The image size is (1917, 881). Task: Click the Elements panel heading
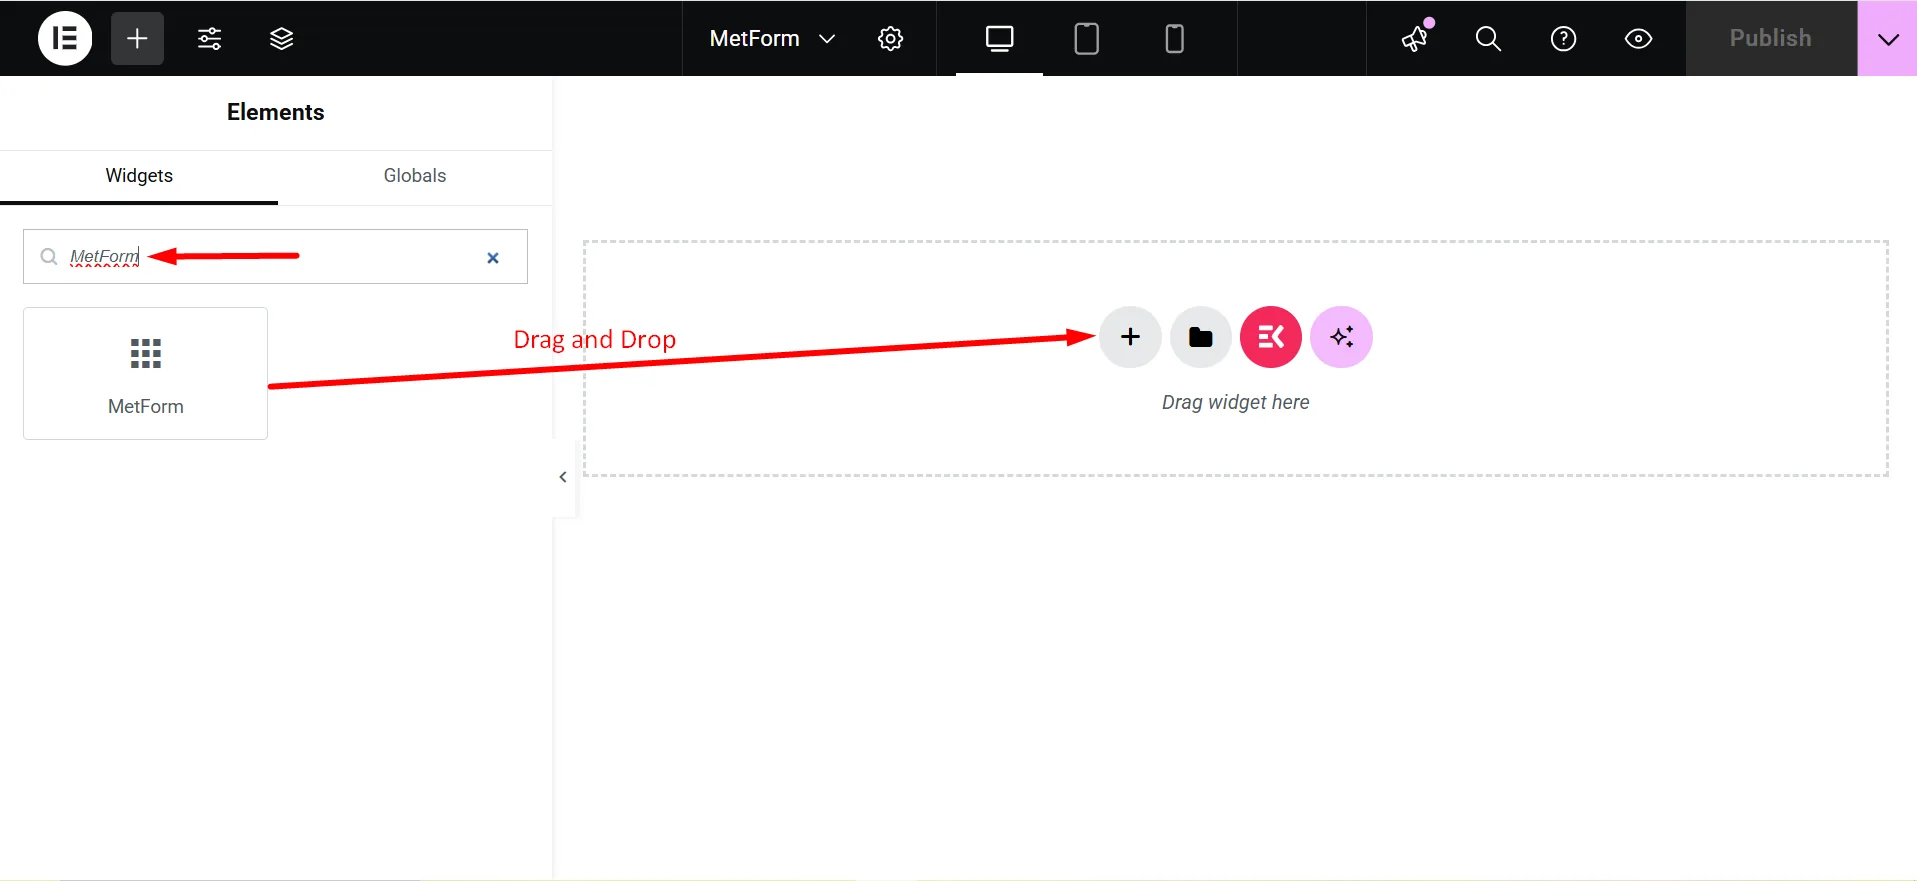click(276, 112)
